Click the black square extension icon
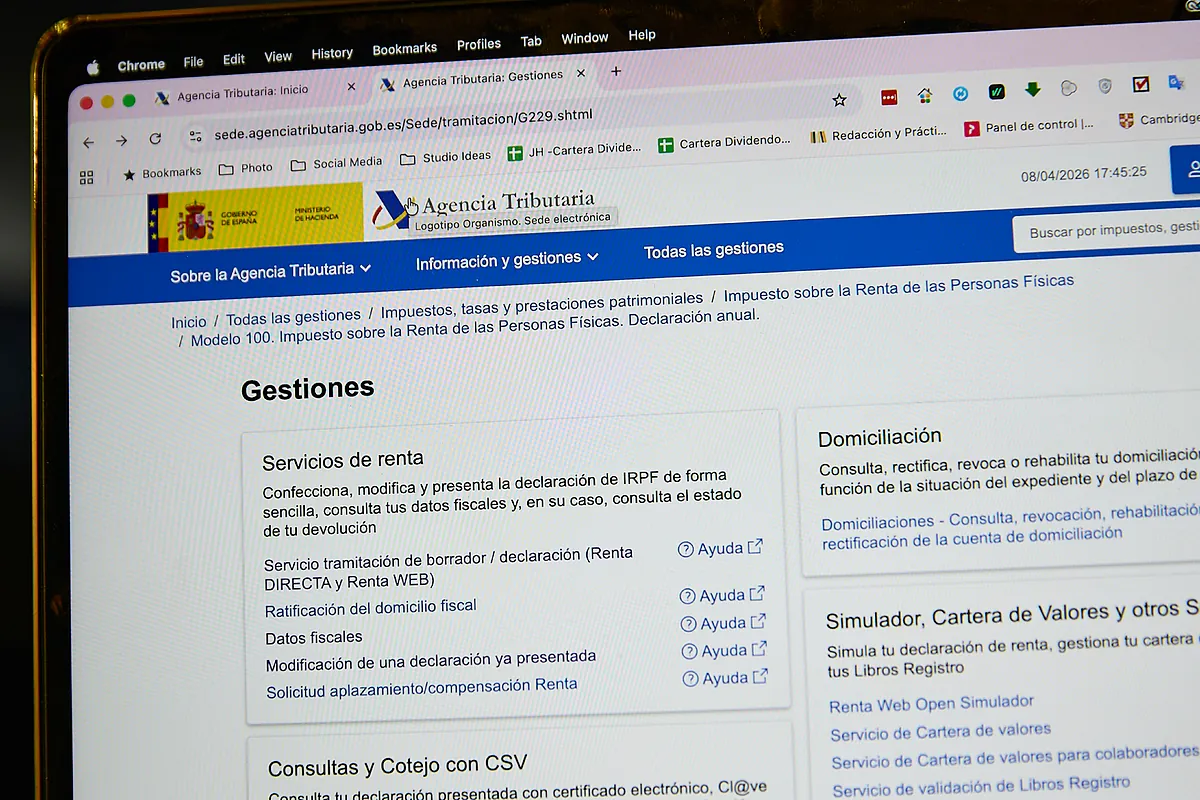The image size is (1200, 800). [997, 91]
